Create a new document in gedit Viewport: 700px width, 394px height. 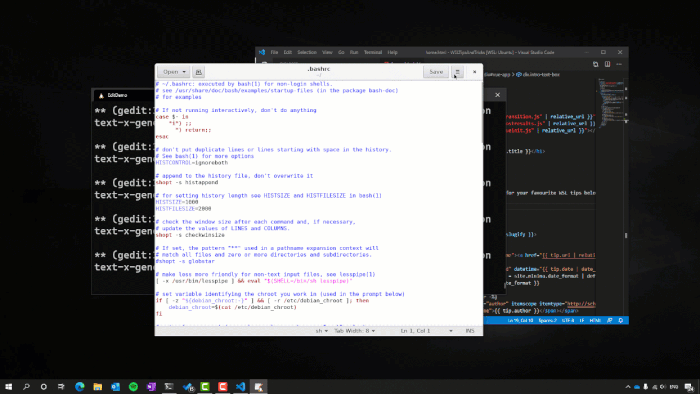point(199,72)
